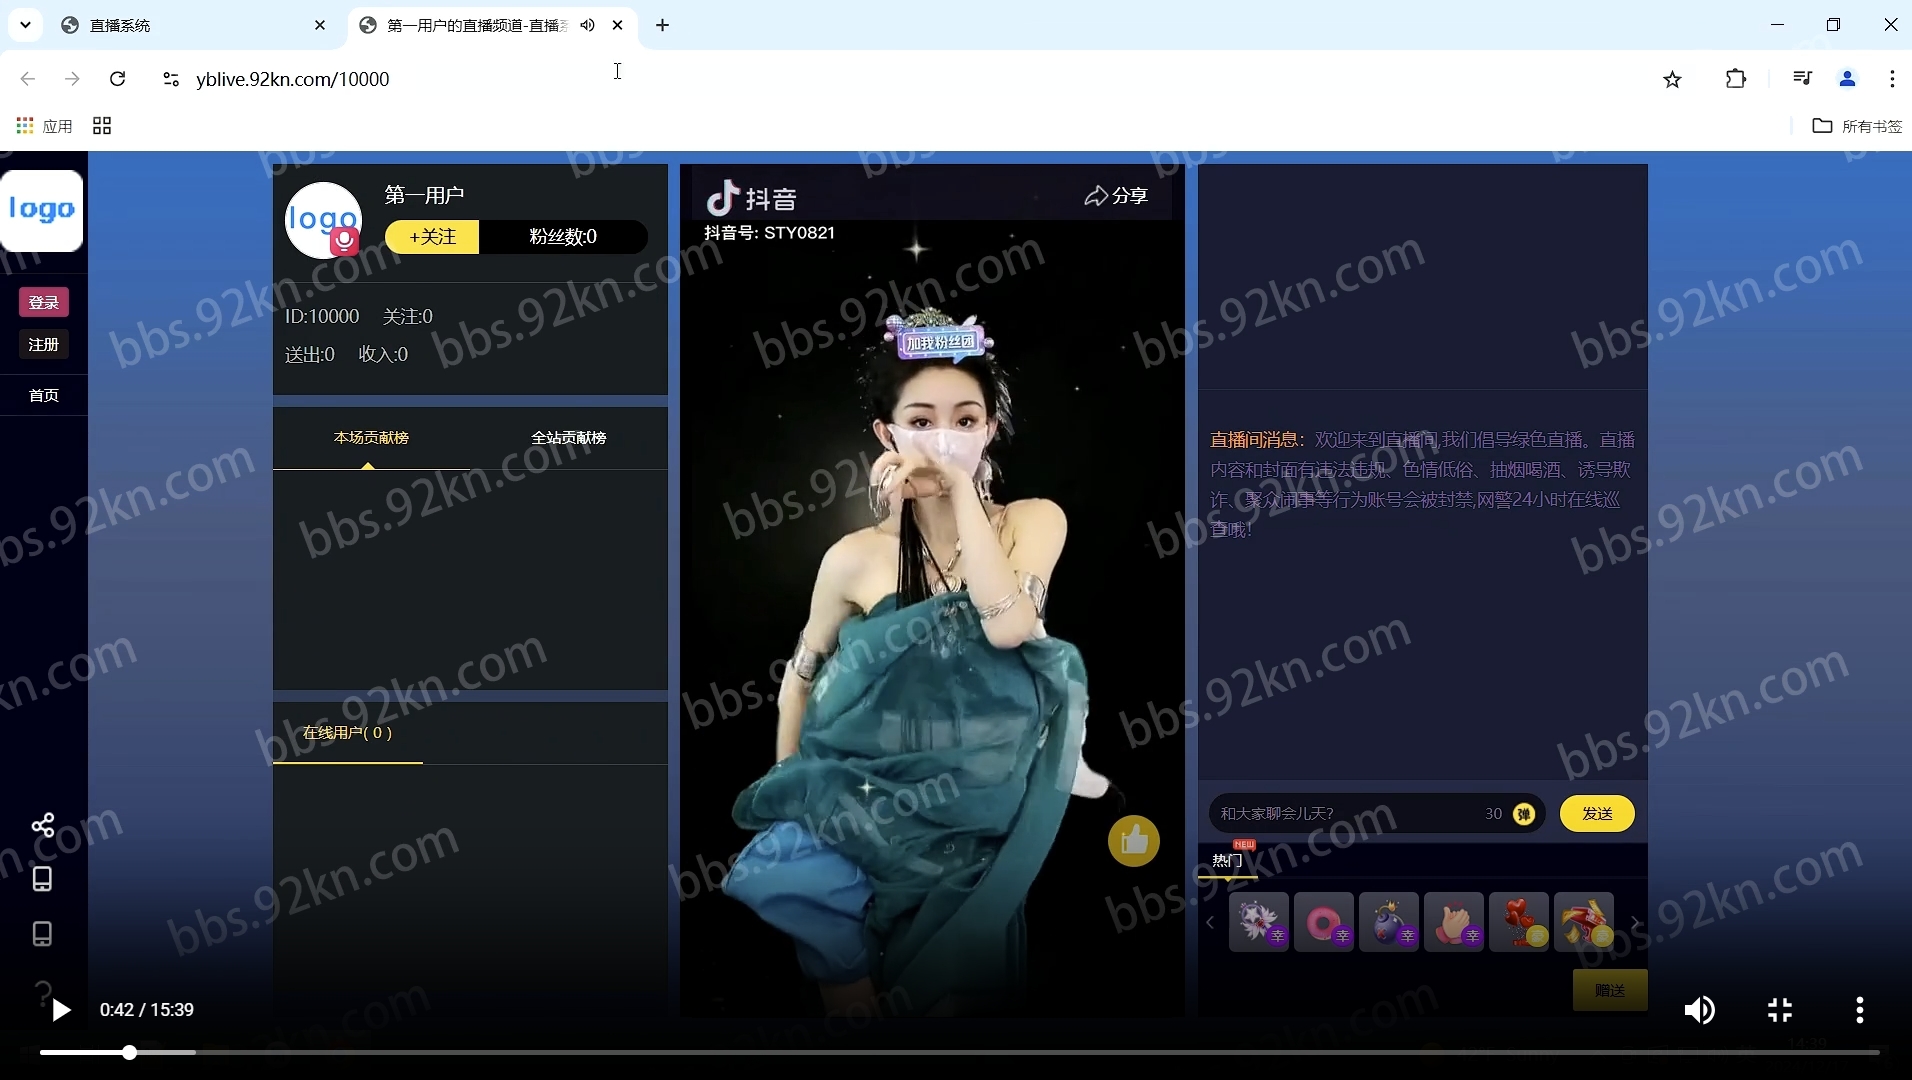The height and width of the screenshot is (1080, 1912).
Task: Close the 直播系统 browser tab
Action: [x=320, y=25]
